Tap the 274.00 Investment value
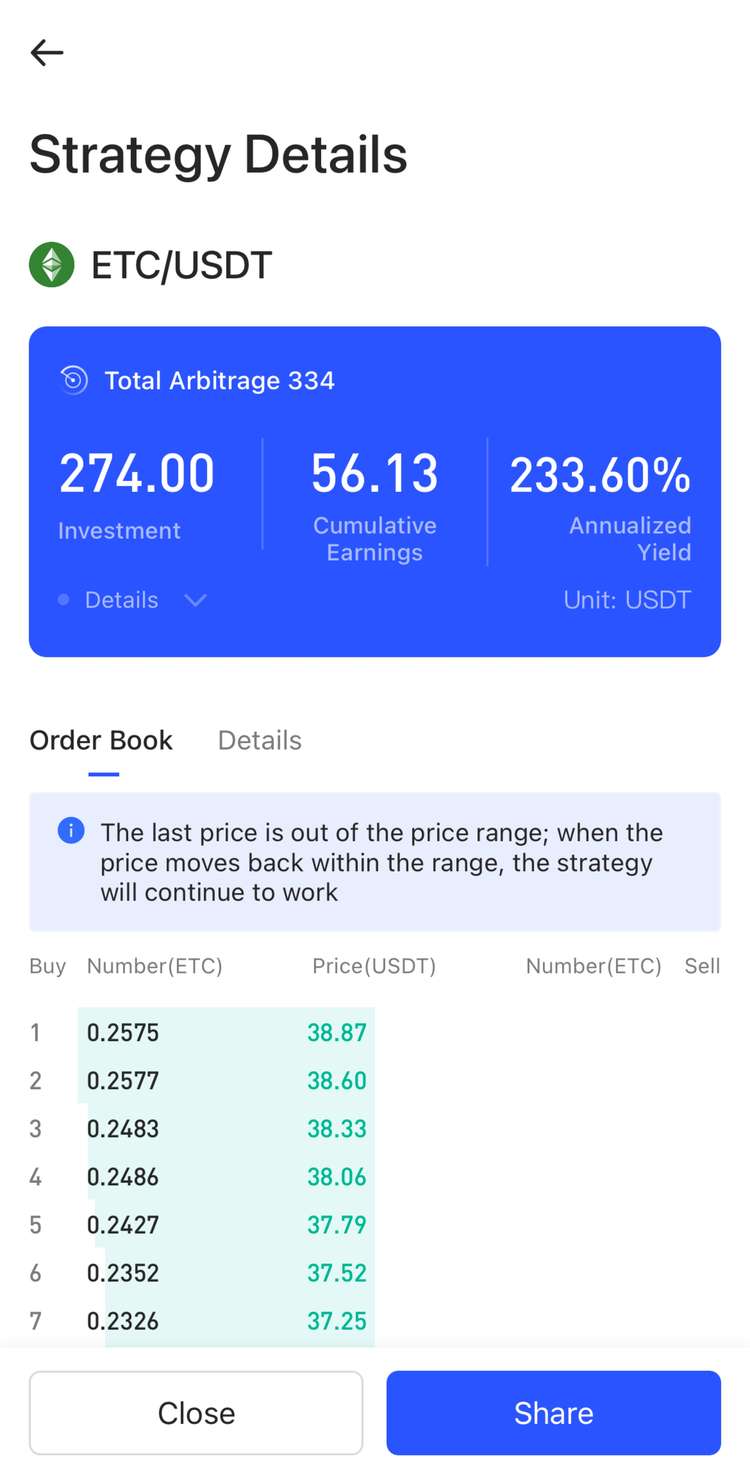The width and height of the screenshot is (750, 1461). [x=137, y=474]
